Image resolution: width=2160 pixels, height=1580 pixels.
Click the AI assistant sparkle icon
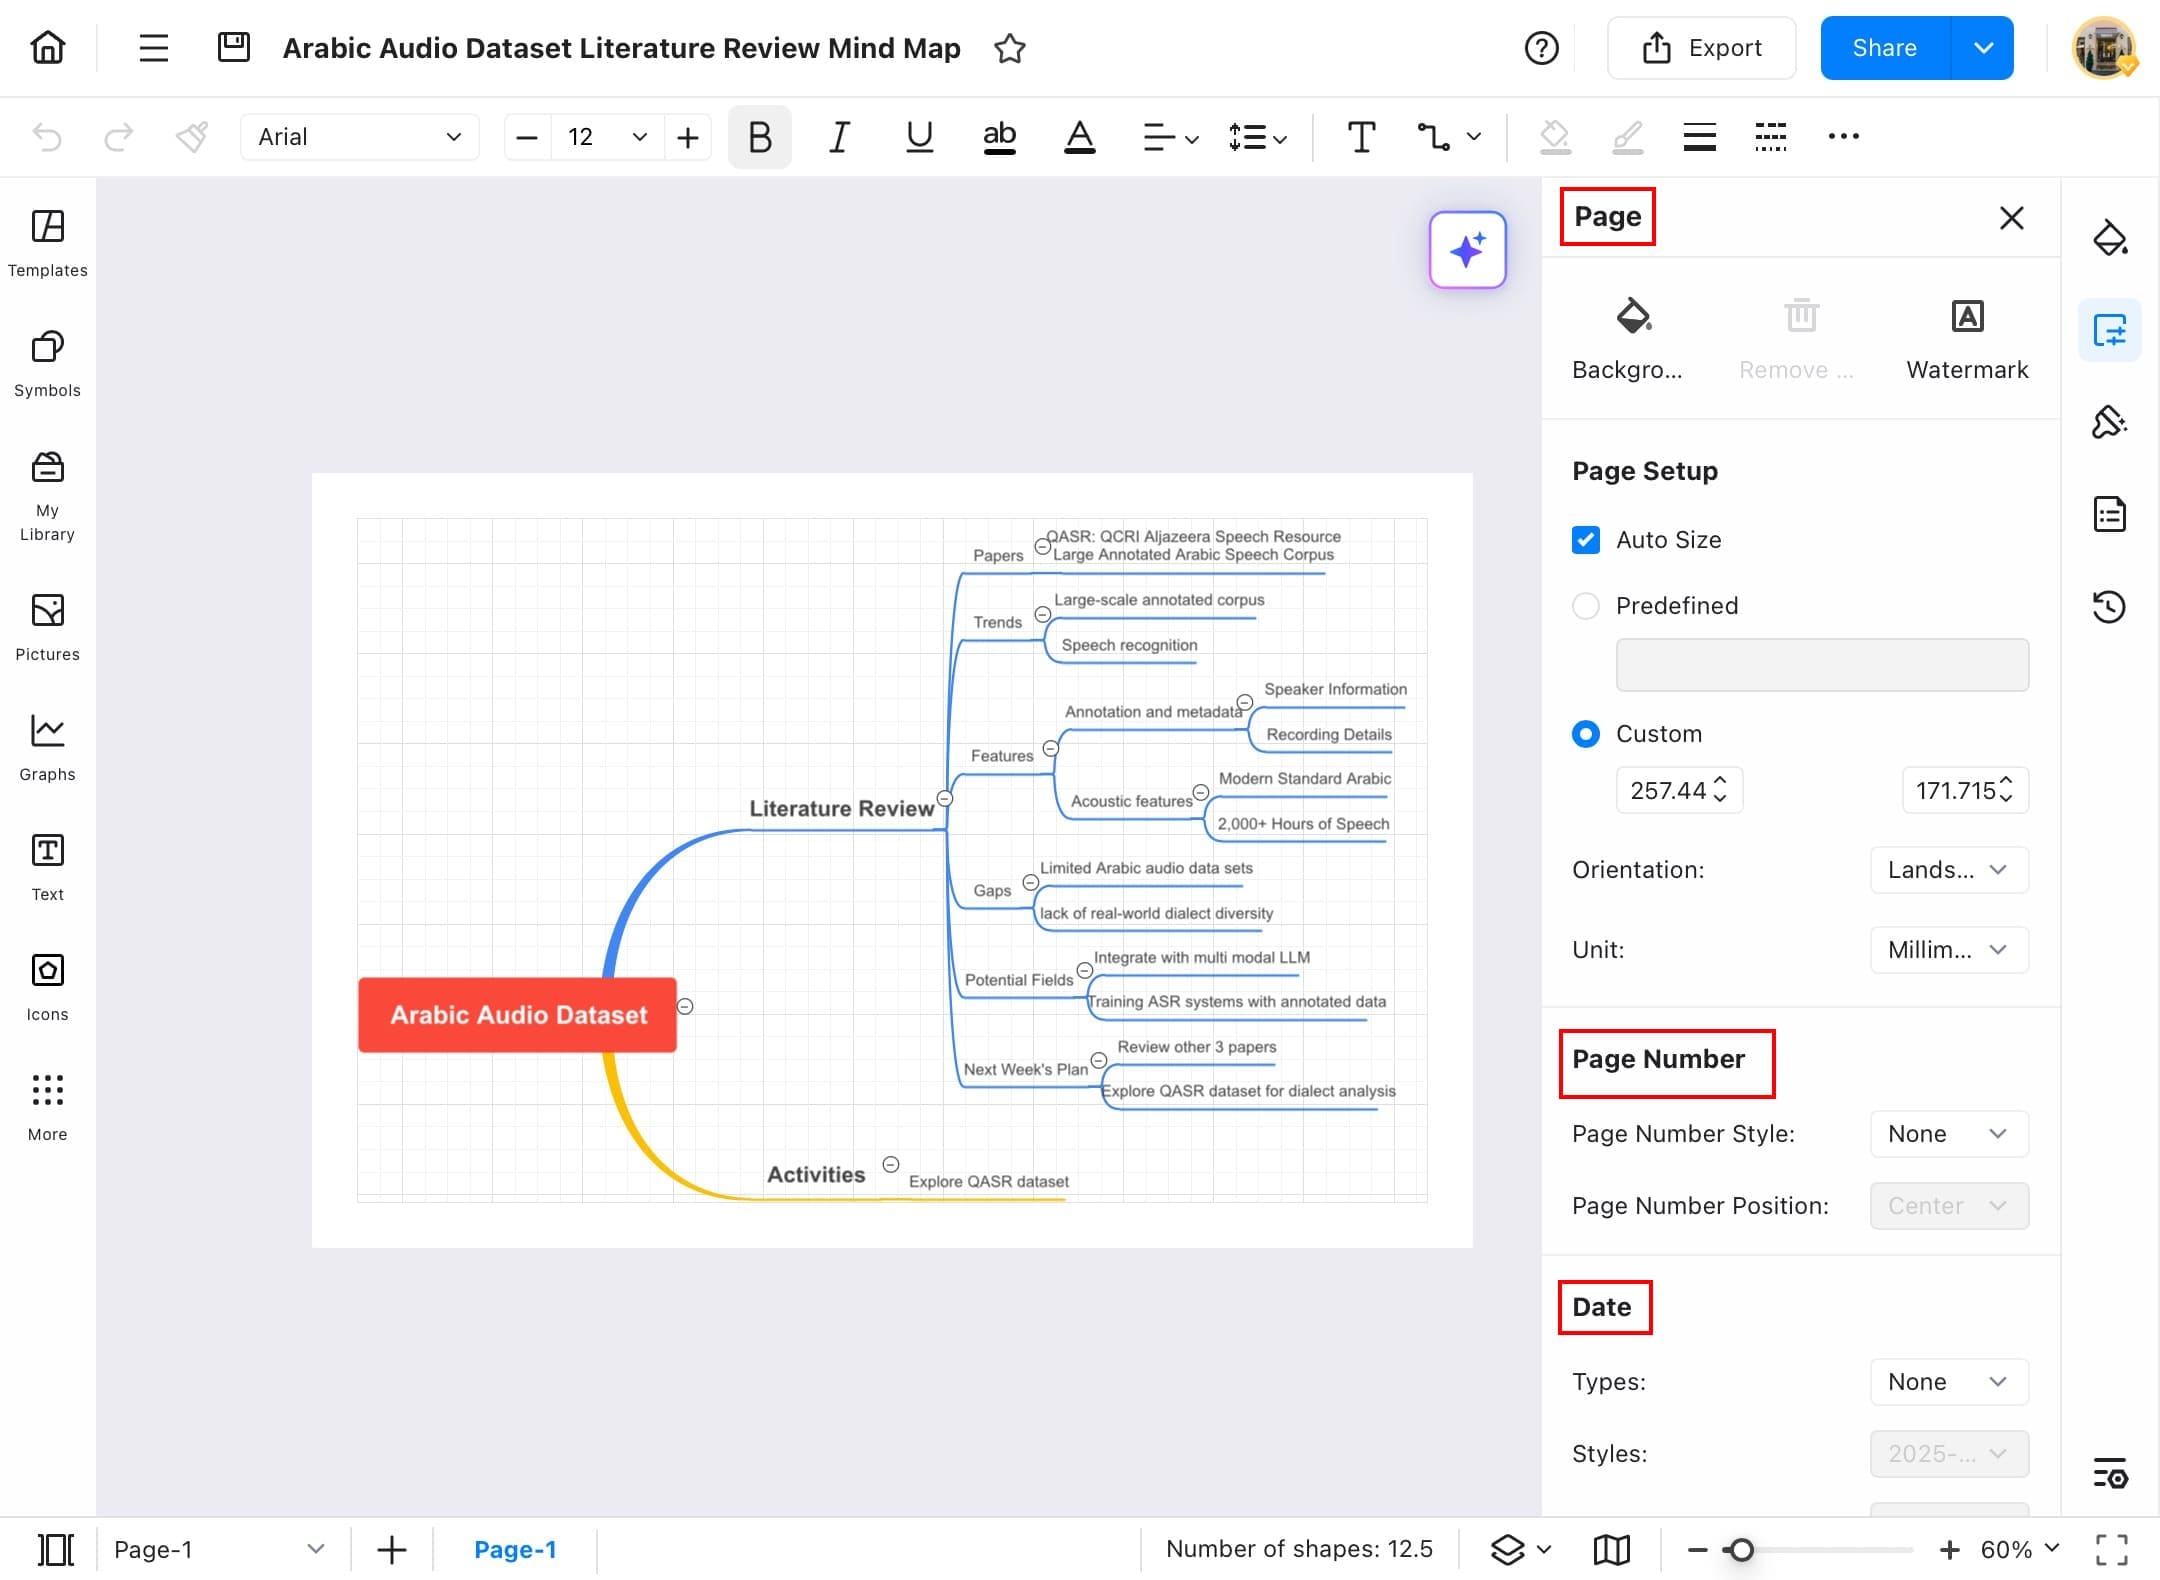coord(1467,250)
